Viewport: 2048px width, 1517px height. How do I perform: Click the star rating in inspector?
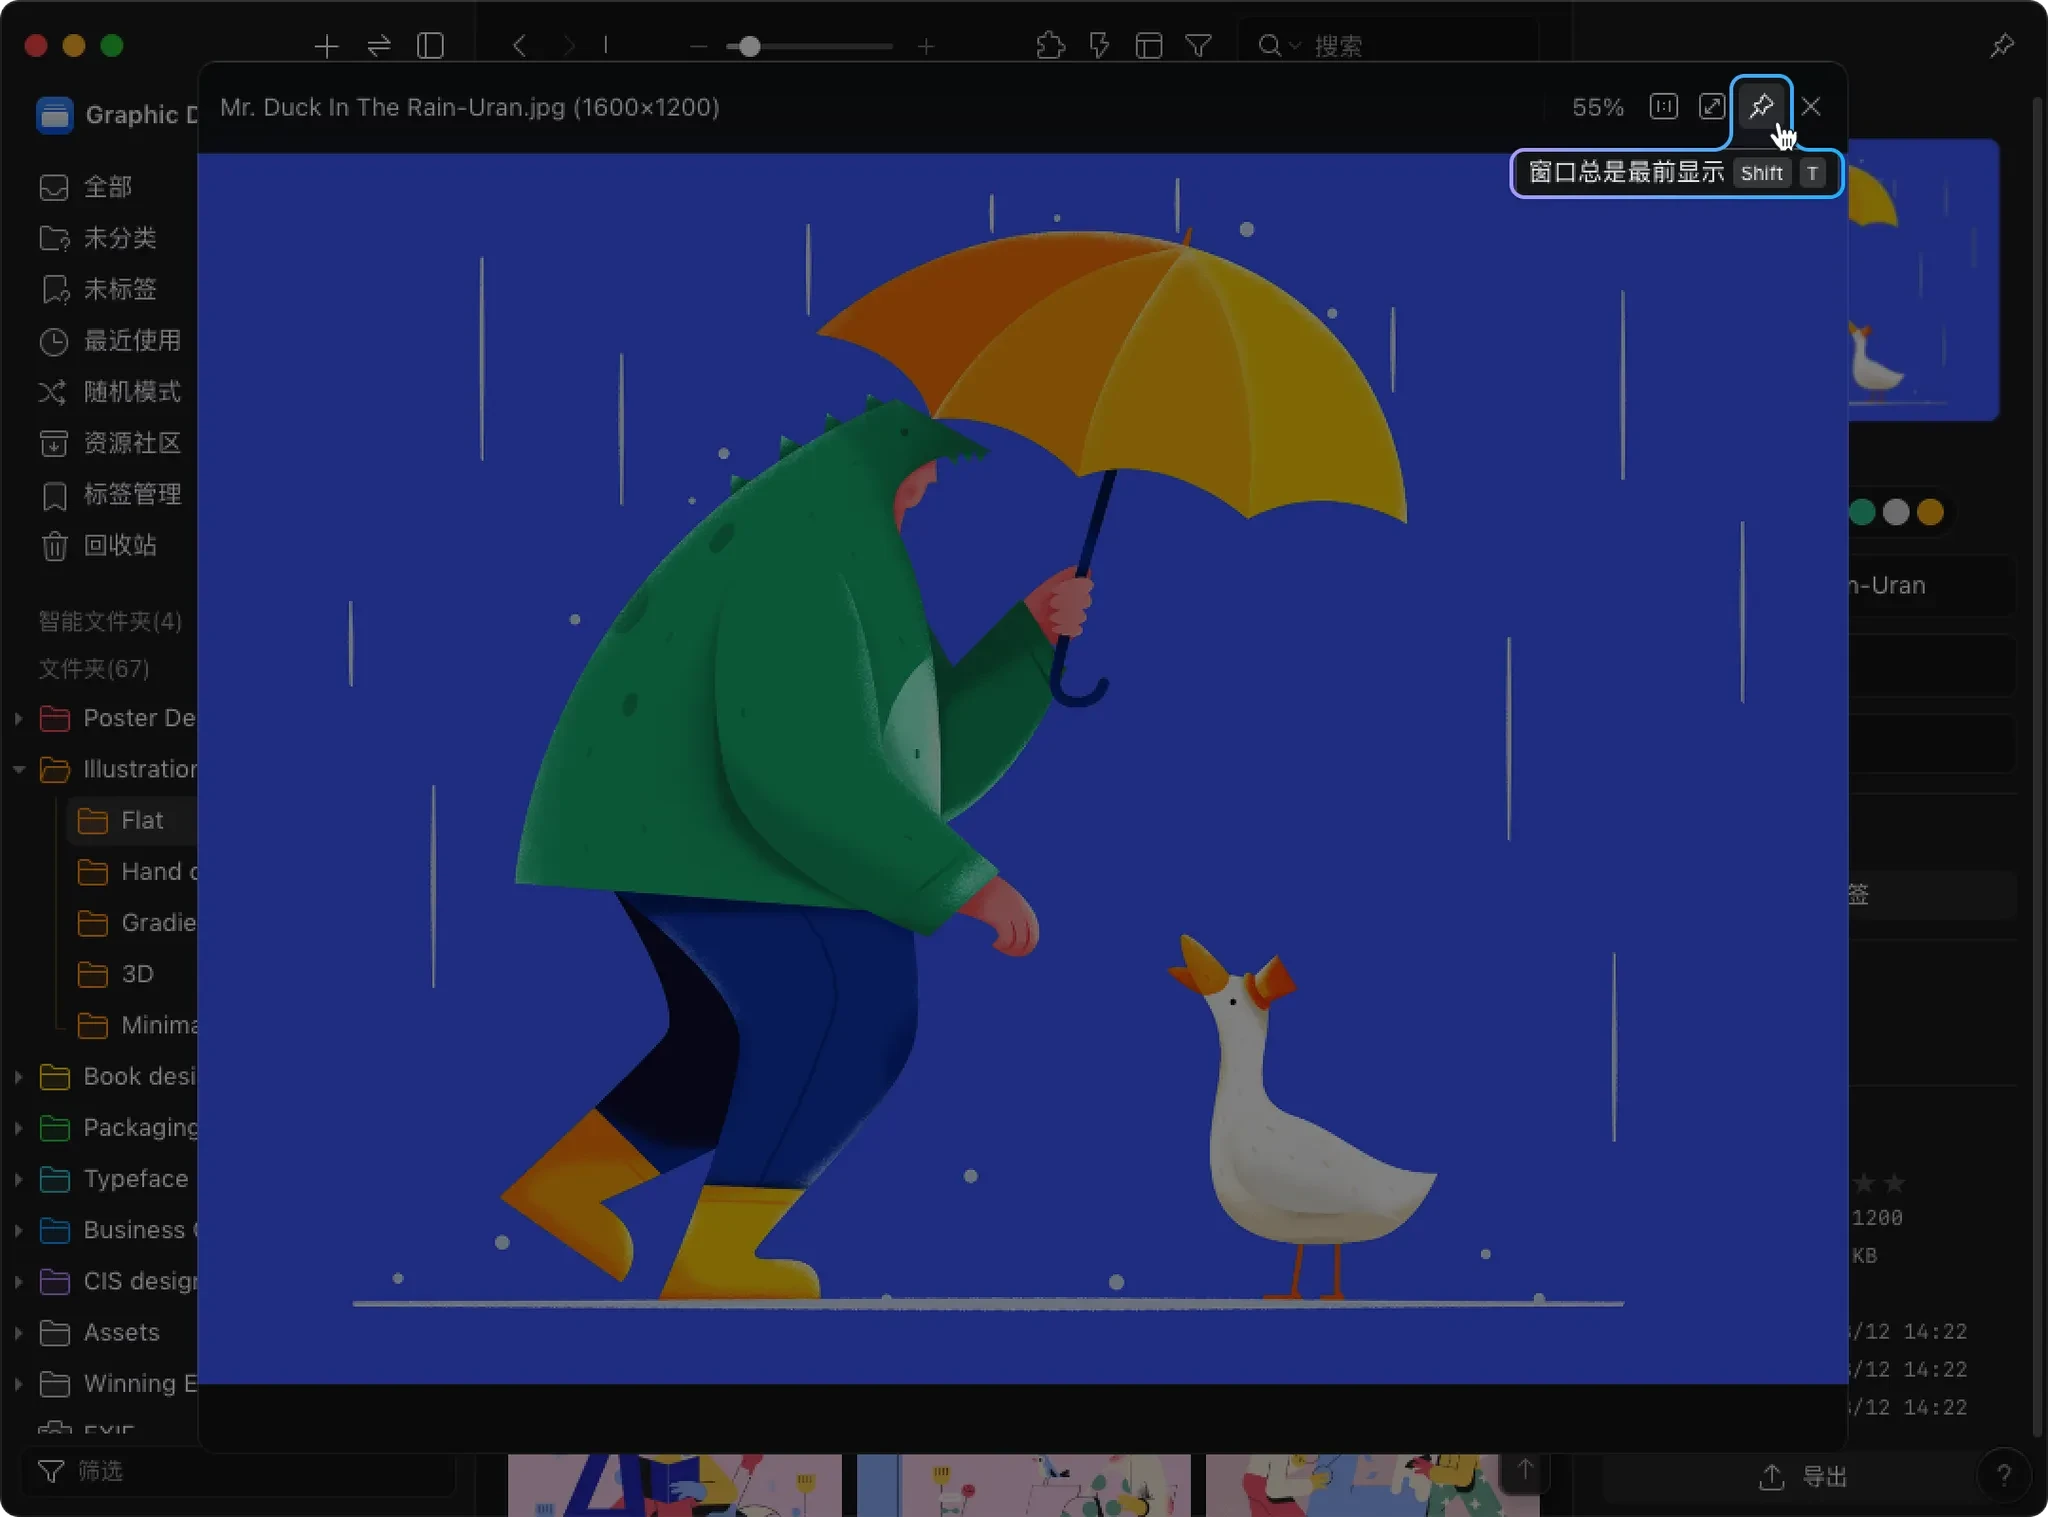(x=1878, y=1184)
